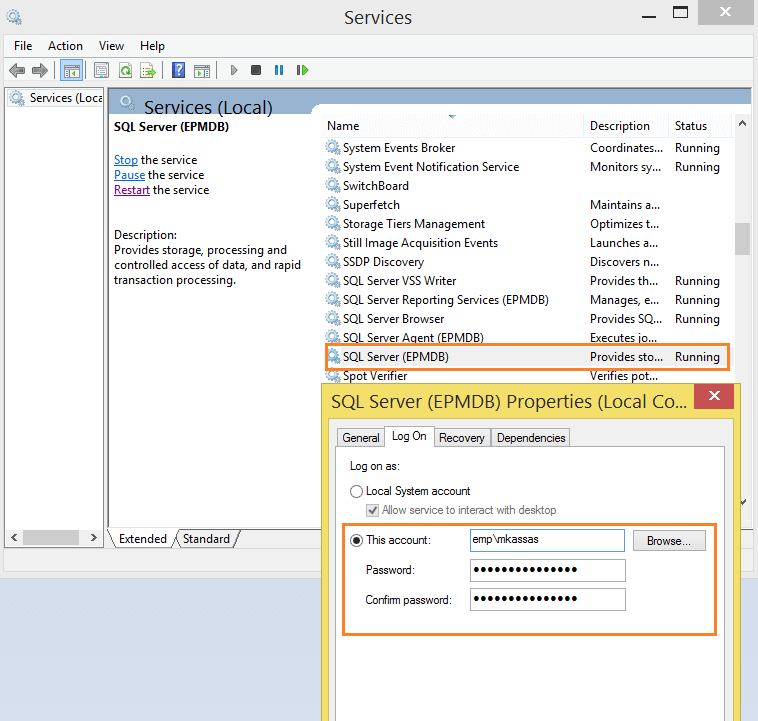Click the Confirm password input field

547,599
